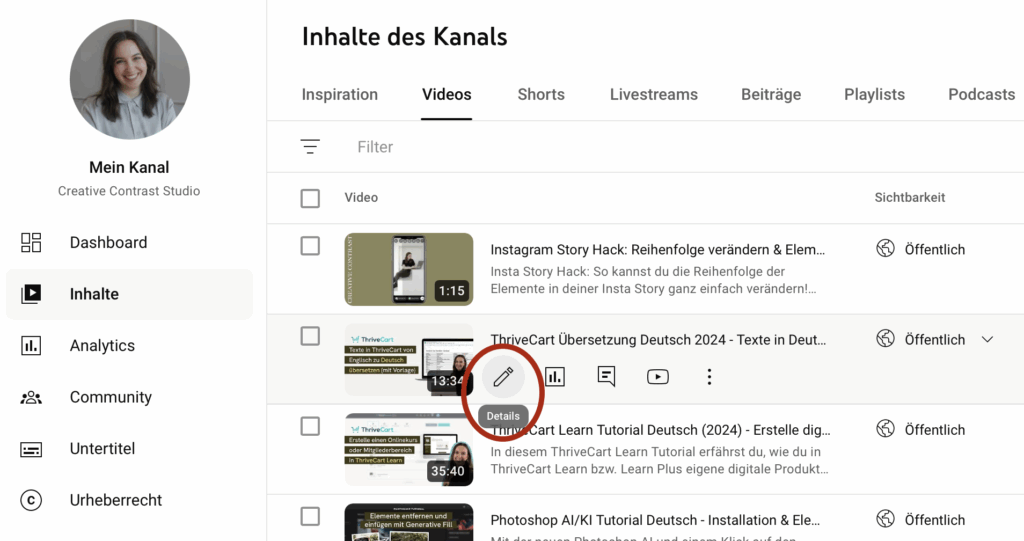
Task: Go to the Livestreams tab
Action: 654,95
